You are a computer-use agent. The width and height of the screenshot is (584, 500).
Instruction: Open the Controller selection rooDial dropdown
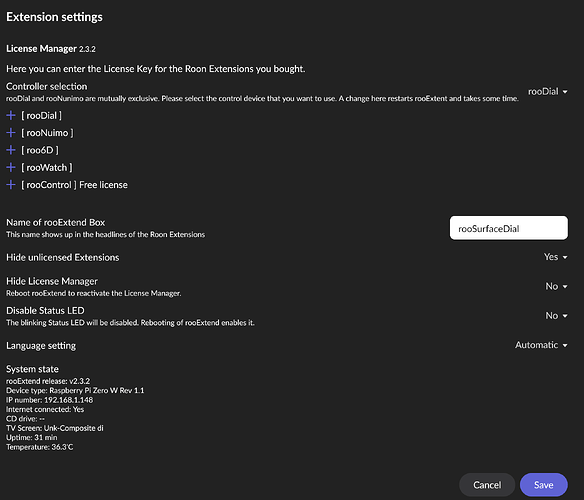pyautogui.click(x=548, y=91)
